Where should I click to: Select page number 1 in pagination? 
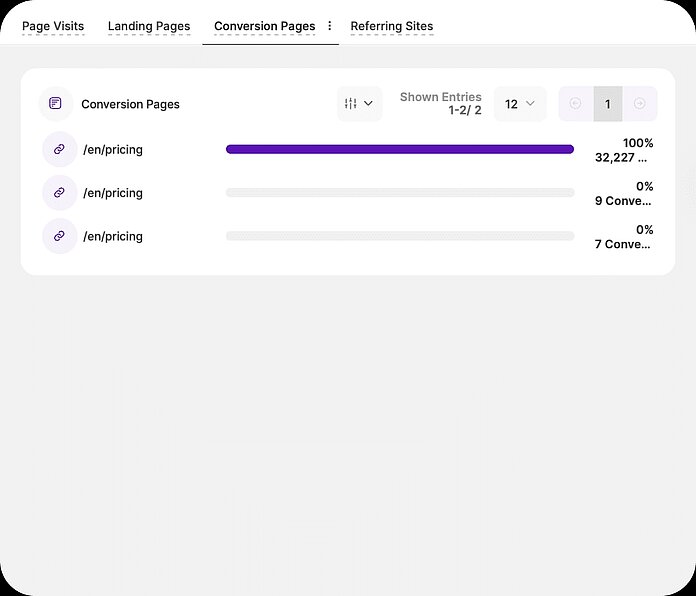(x=607, y=104)
